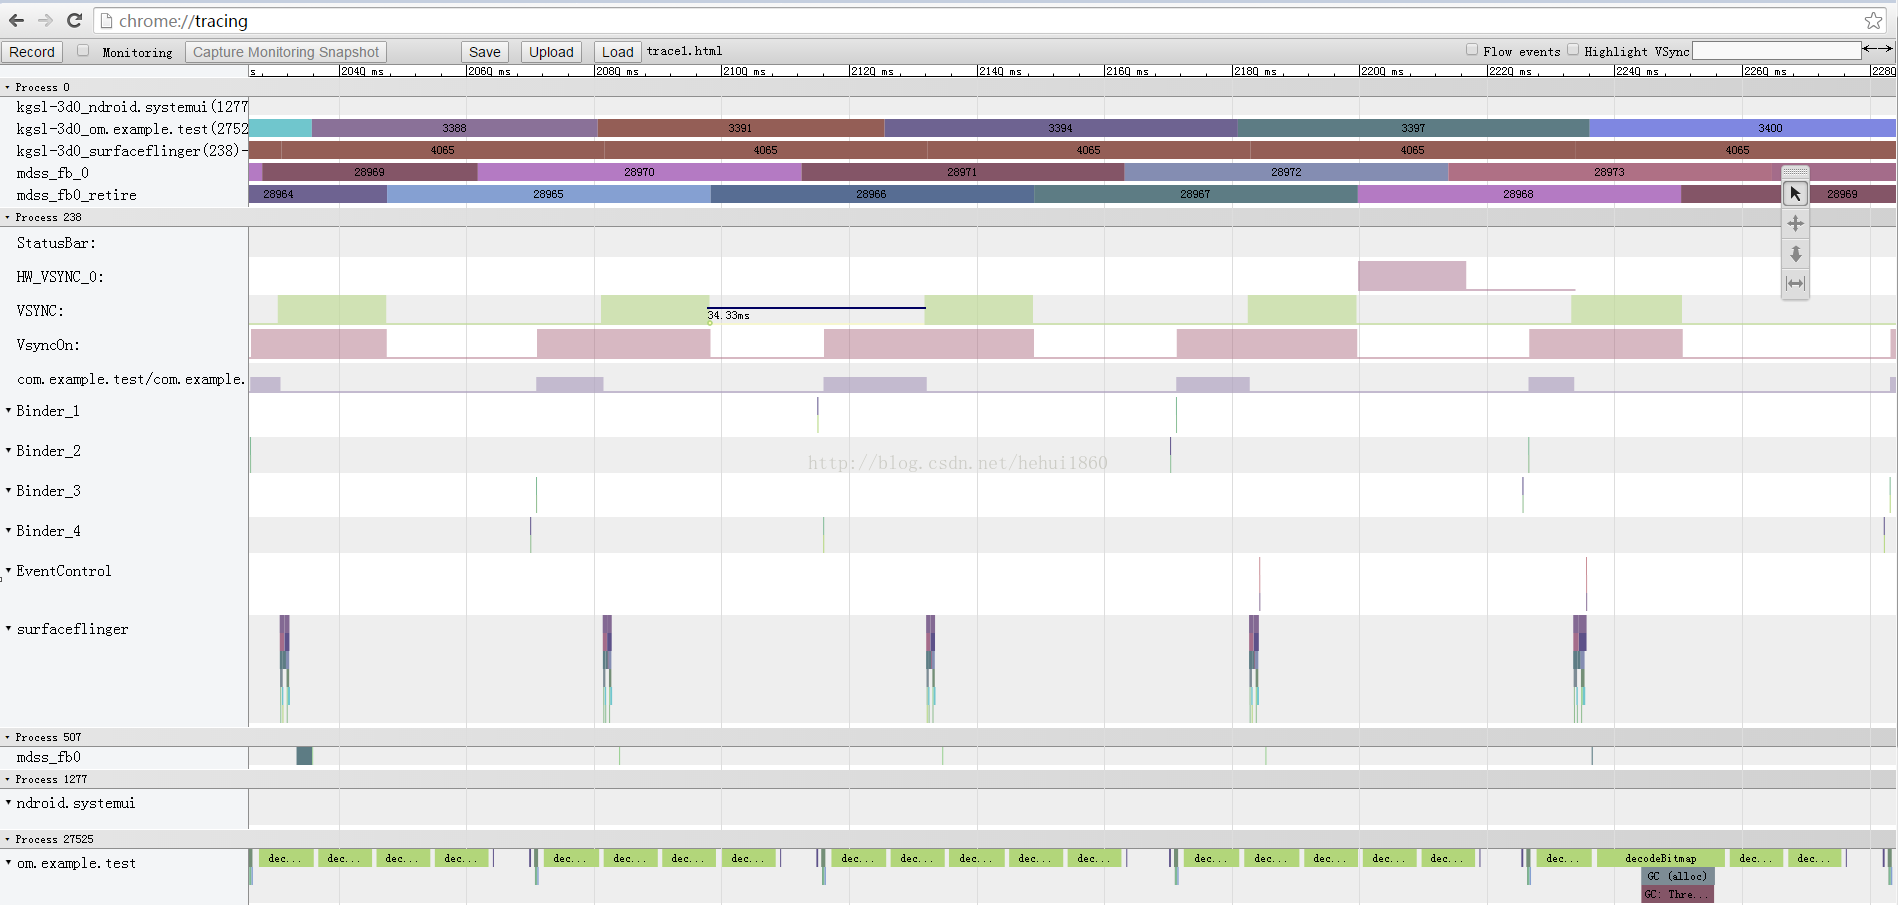Image resolution: width=1898 pixels, height=905 pixels.
Task: Grab the mouse mode toolbar drag handle
Action: [1795, 172]
